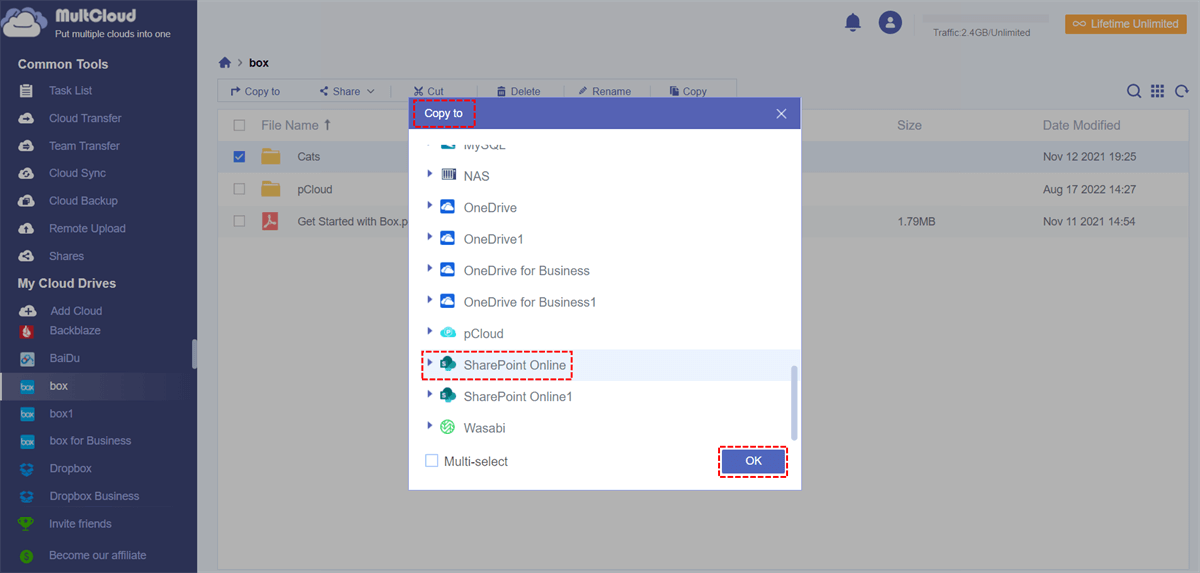Open Team Transfer in sidebar
This screenshot has width=1200, height=573.
(84, 146)
